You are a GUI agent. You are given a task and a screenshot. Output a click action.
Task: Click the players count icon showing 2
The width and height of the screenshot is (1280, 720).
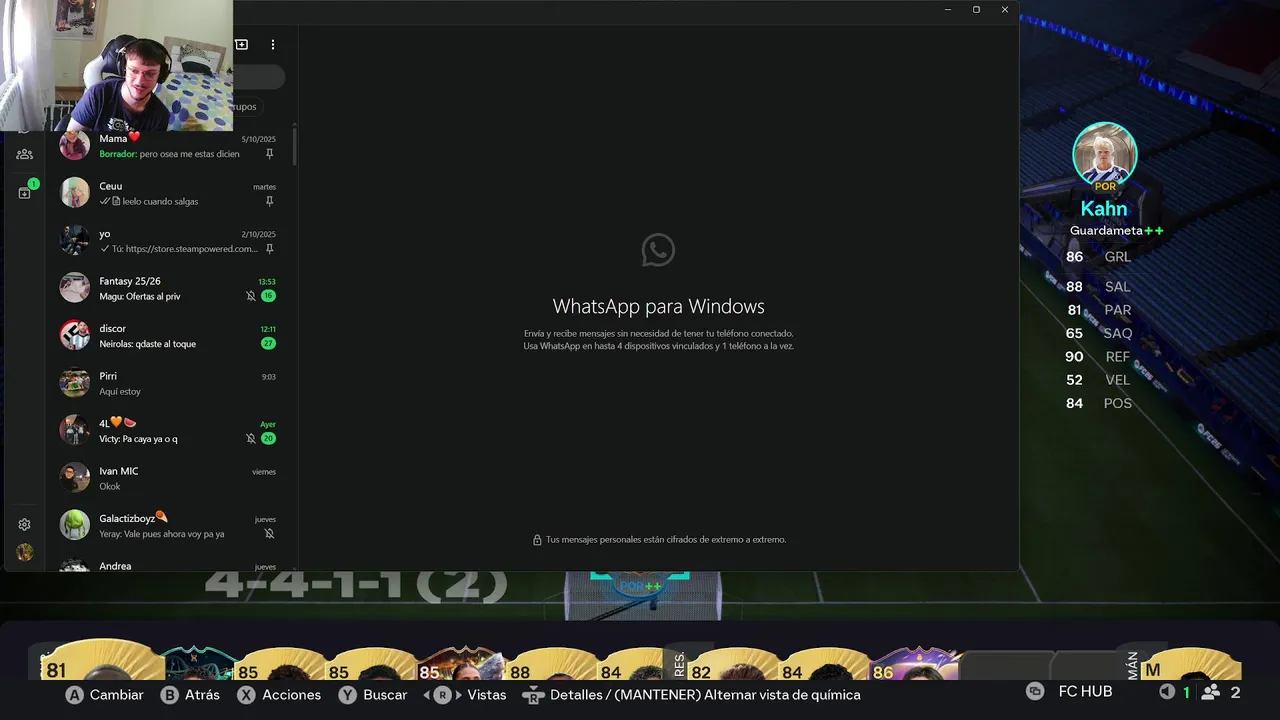1211,692
